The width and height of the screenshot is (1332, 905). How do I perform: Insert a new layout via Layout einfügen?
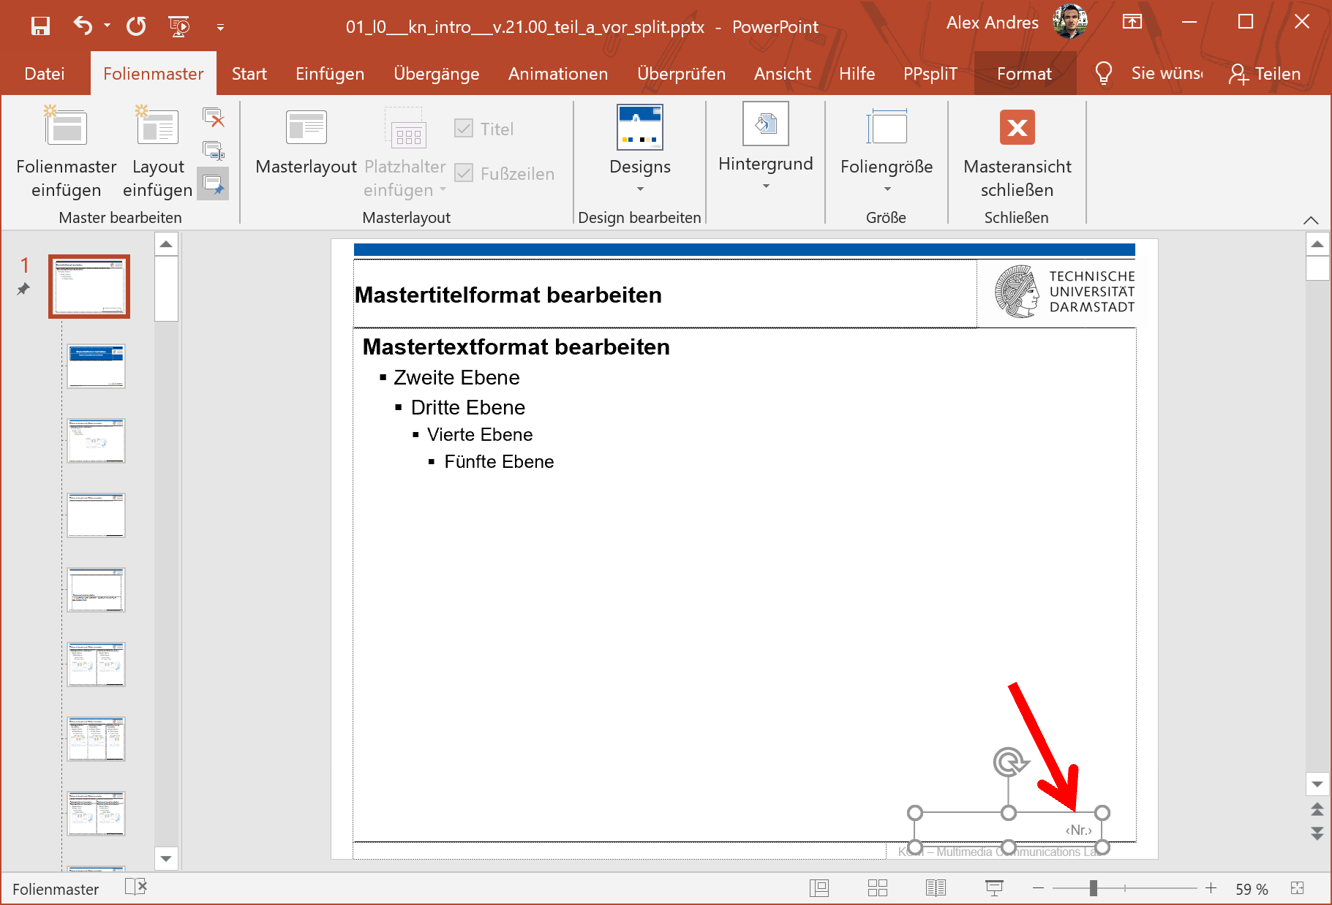coord(156,150)
